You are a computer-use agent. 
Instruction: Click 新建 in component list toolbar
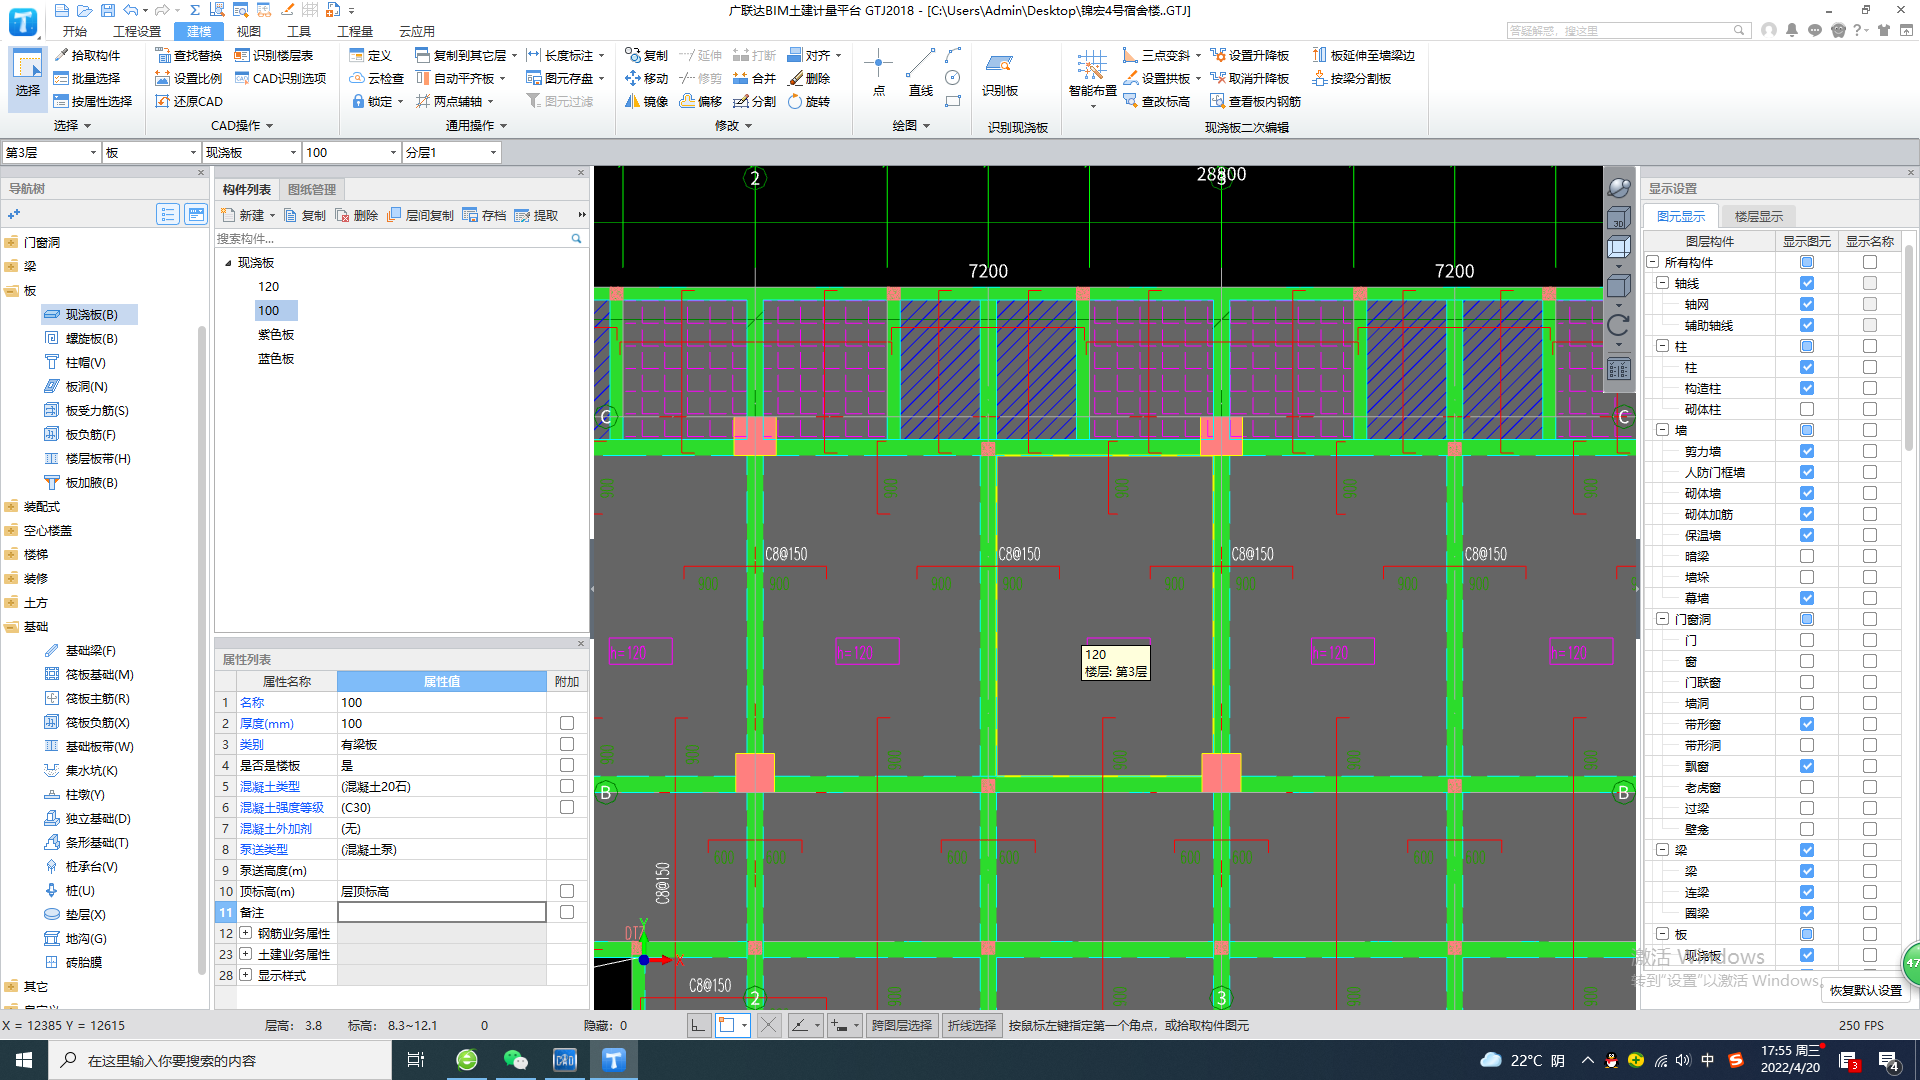pos(248,215)
